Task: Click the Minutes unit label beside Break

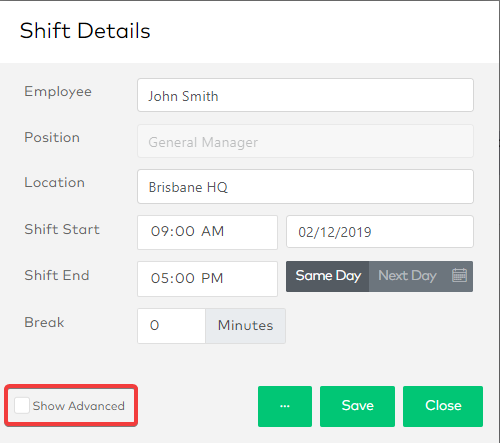Action: (x=245, y=326)
